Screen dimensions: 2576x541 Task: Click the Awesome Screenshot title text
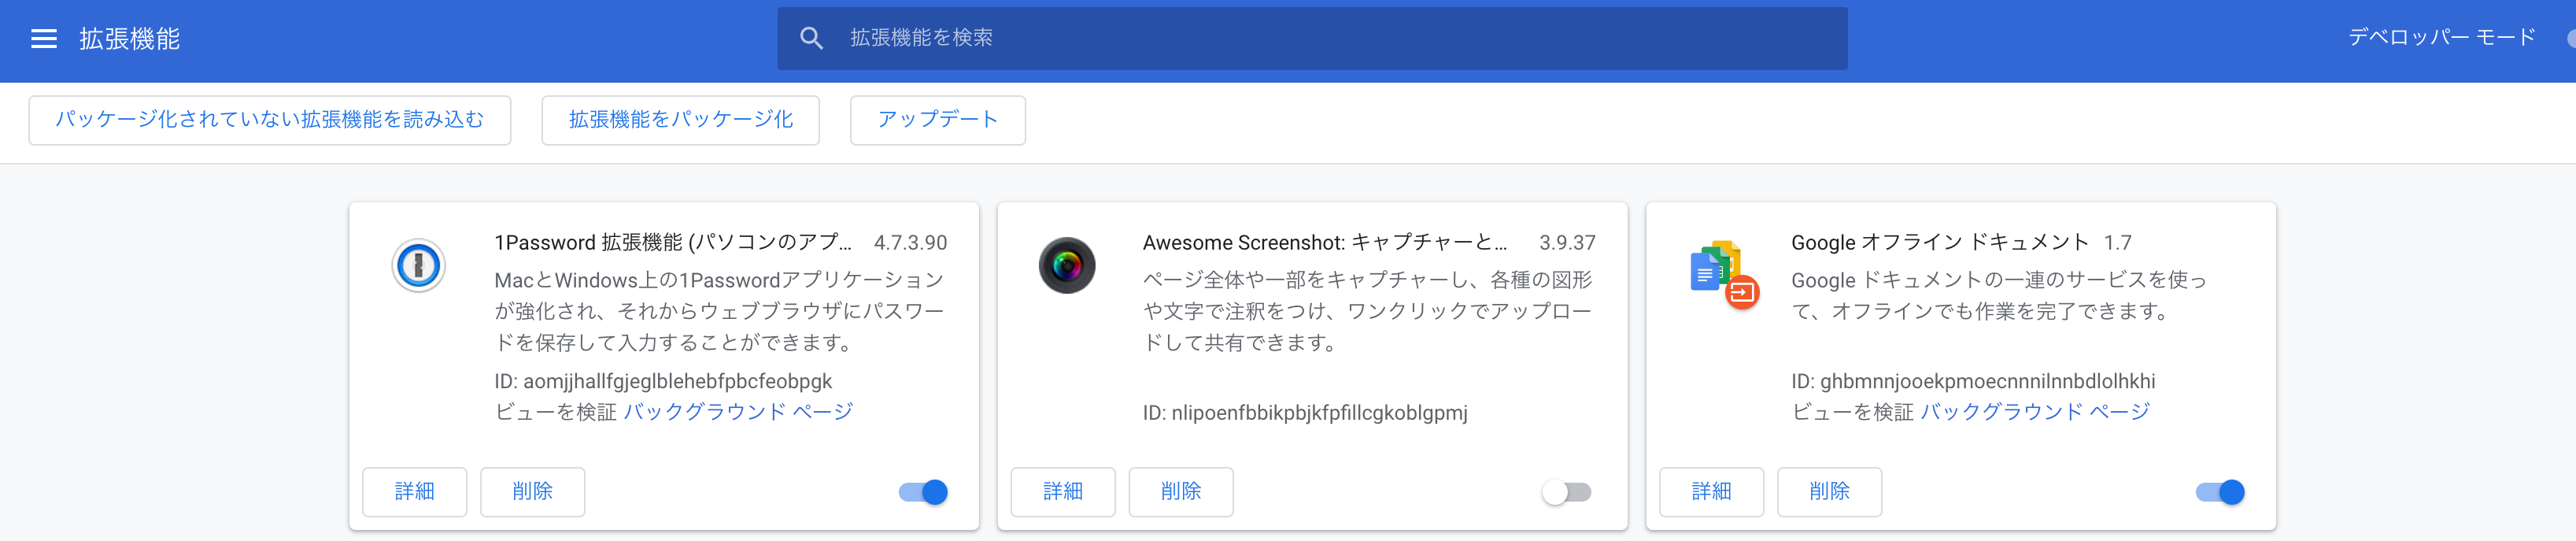[1324, 243]
